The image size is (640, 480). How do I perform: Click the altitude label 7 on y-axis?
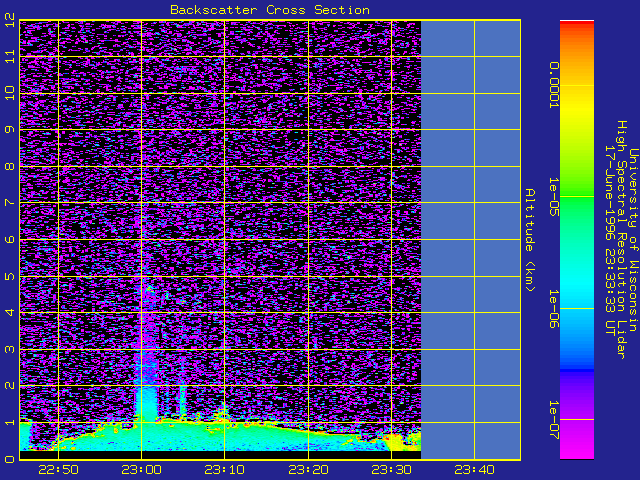point(10,202)
